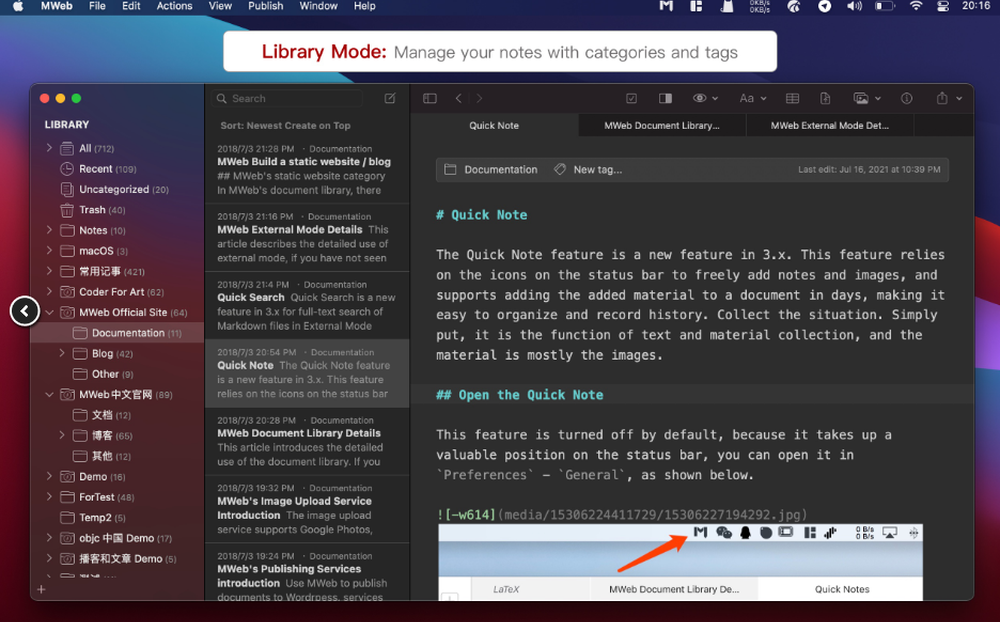
Task: Click the MWeb icon in the system status bar
Action: click(x=666, y=6)
